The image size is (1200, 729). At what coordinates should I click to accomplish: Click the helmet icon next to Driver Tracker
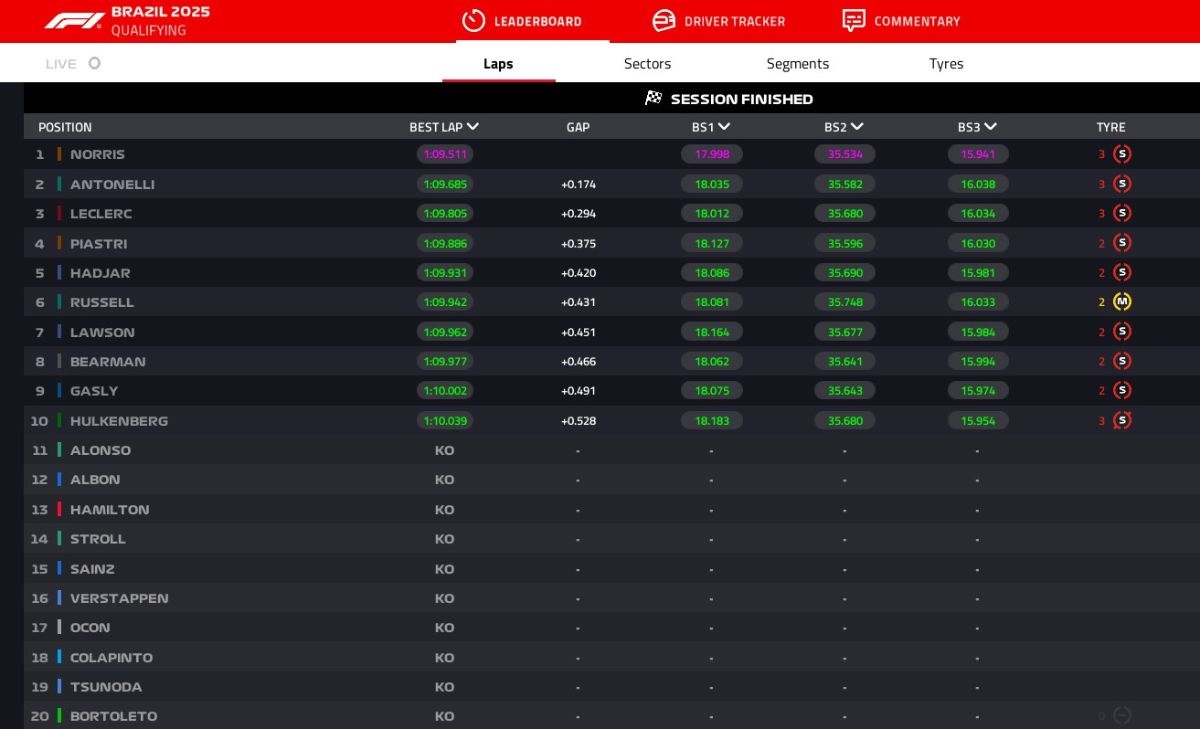tap(661, 20)
